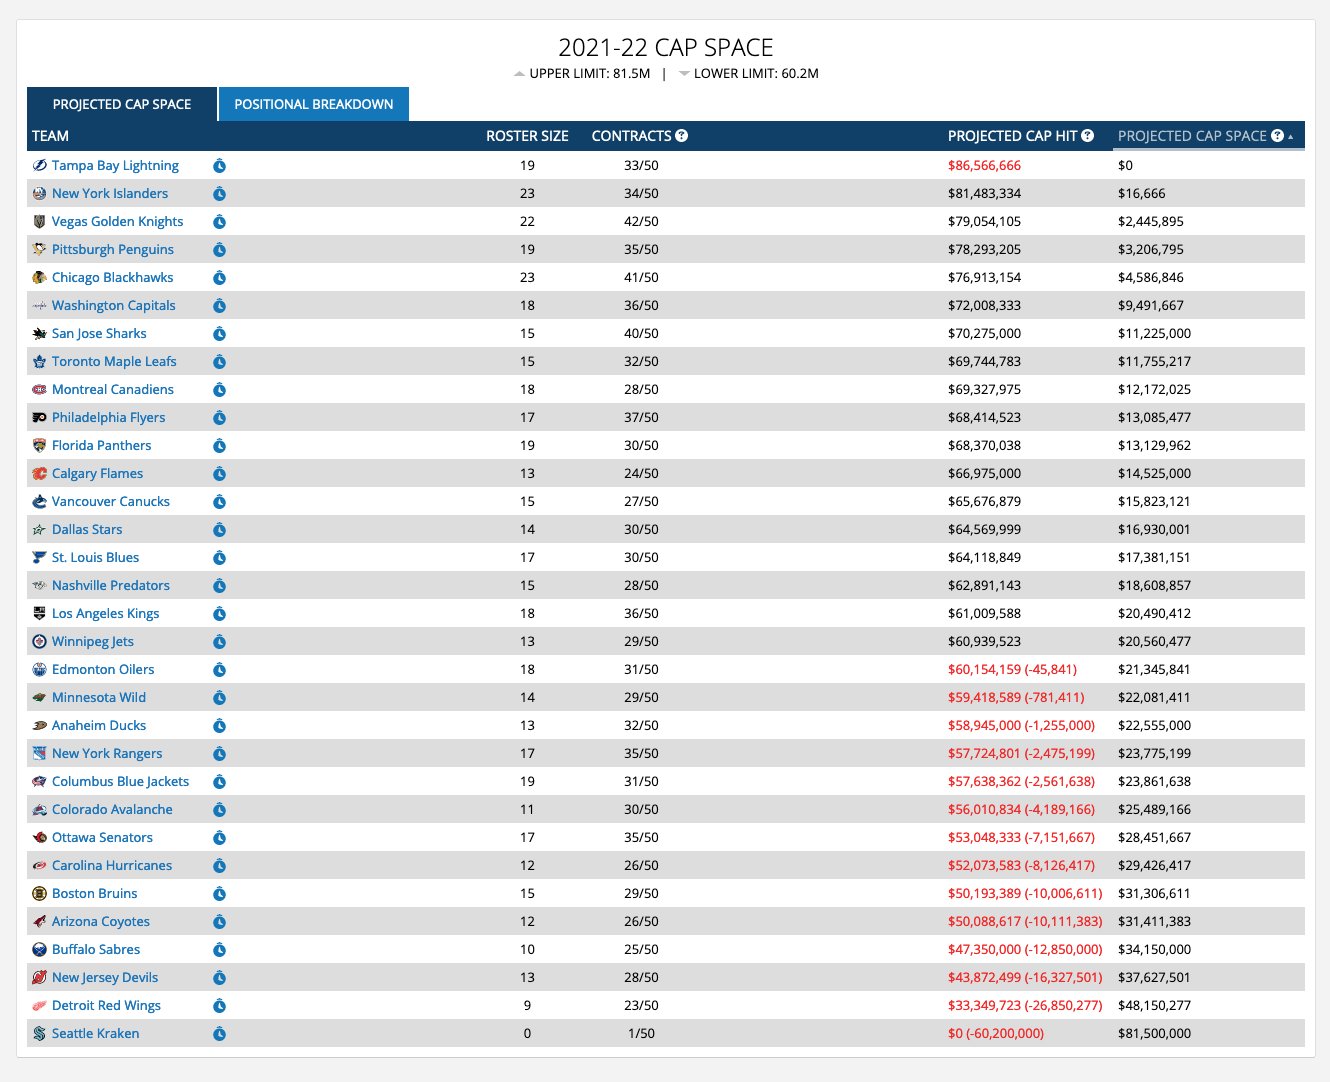Screen dimensions: 1330x1082
Task: Open the clock icon for Pittsburgh Penguins
Action: tap(219, 250)
